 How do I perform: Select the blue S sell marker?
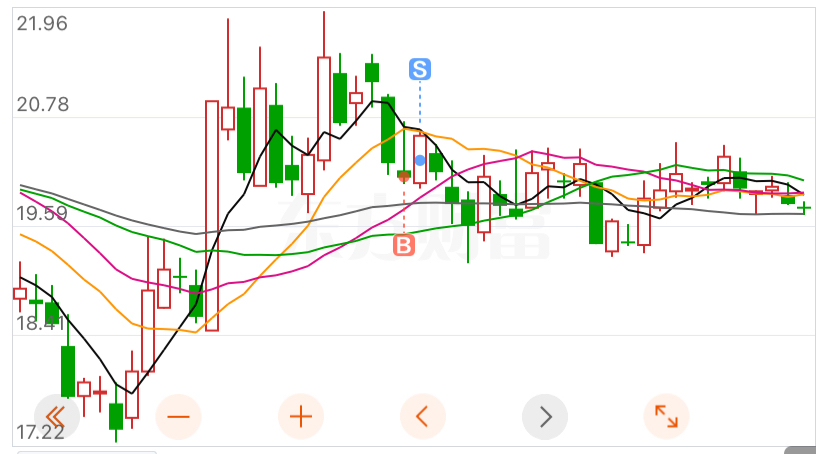[420, 69]
